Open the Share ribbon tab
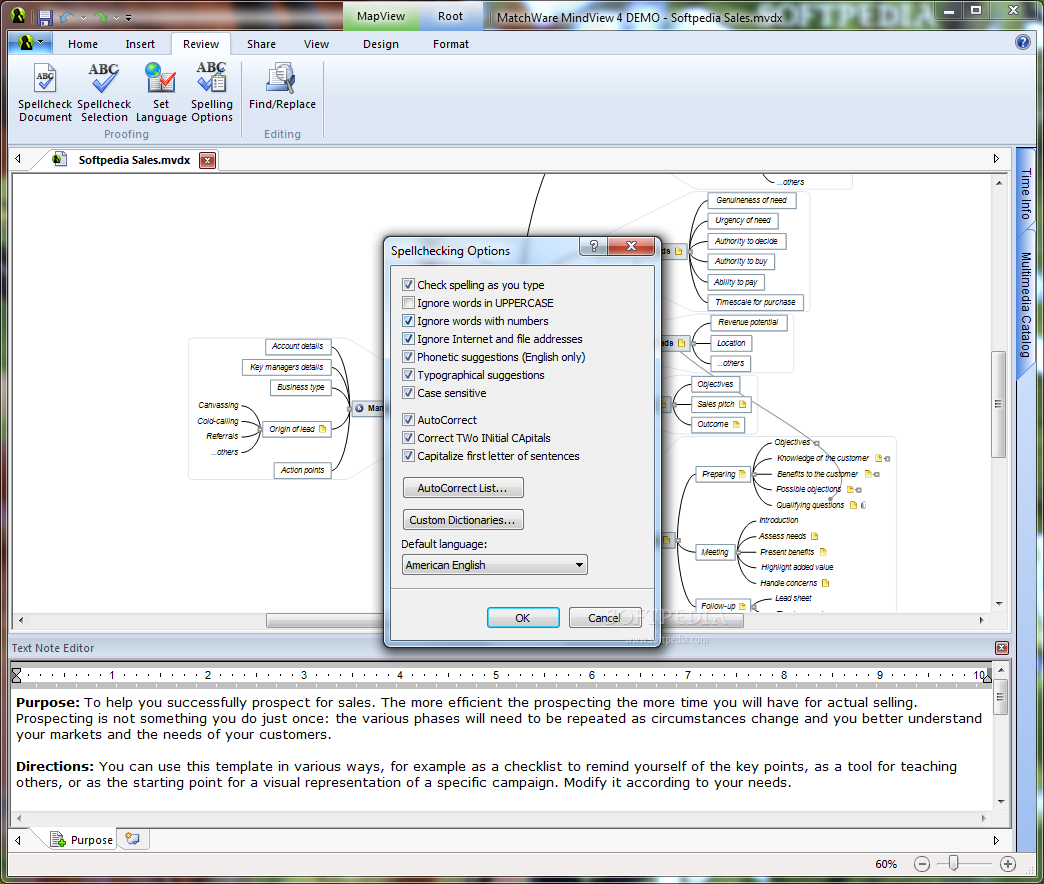Screen dimensions: 1044x884 coord(261,44)
